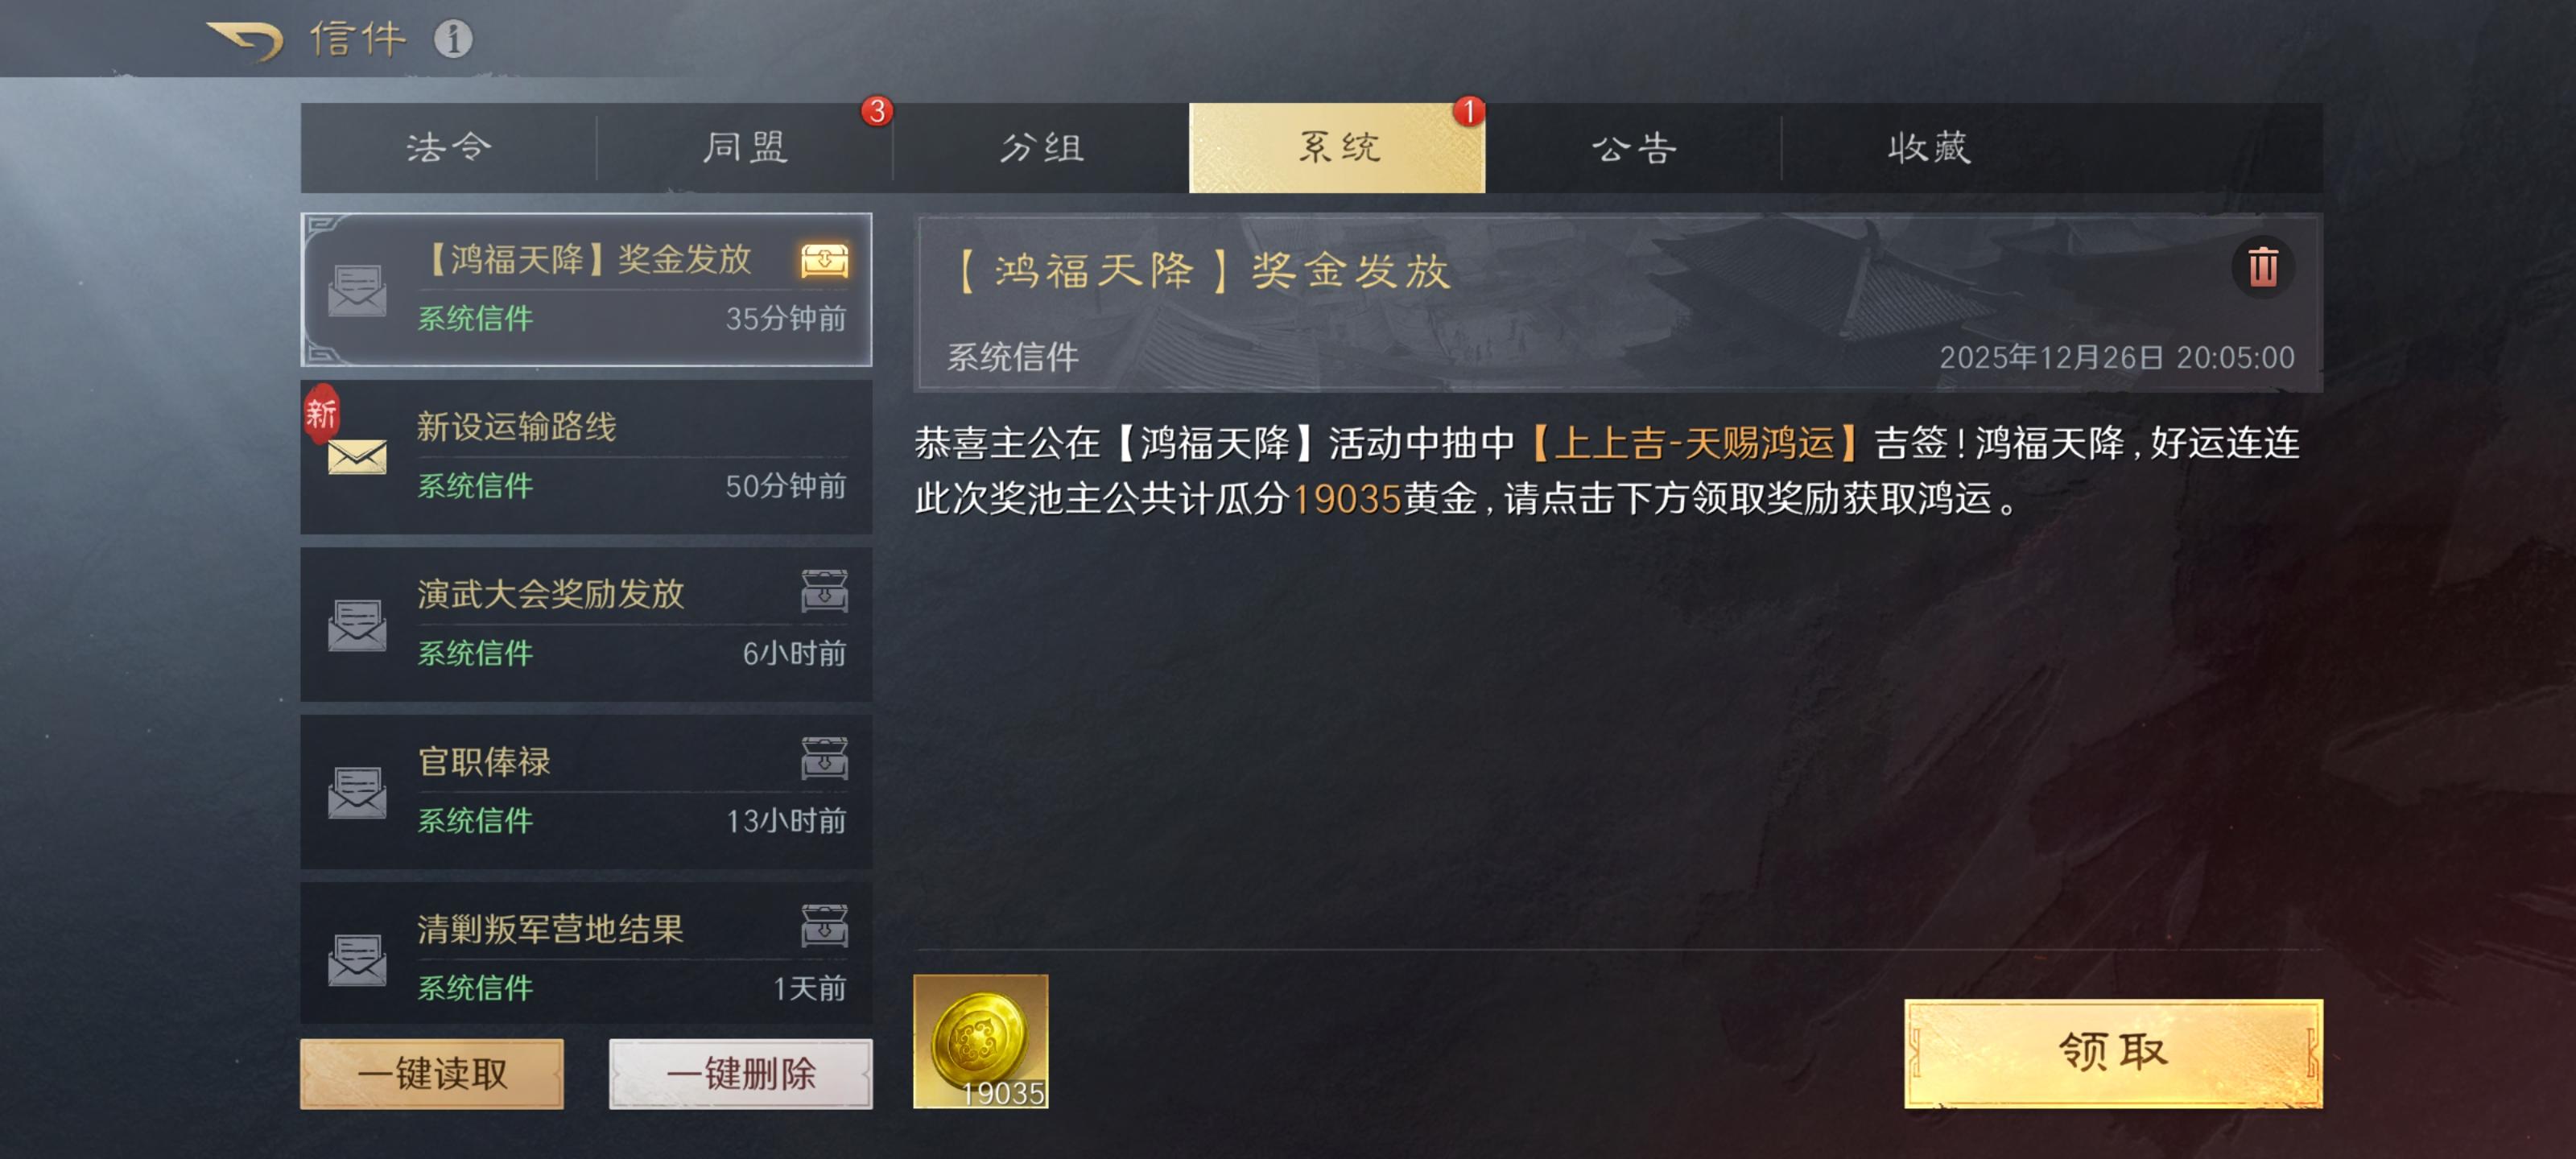Click chest icon on 清剿叛军营地结果 mail

[x=824, y=926]
